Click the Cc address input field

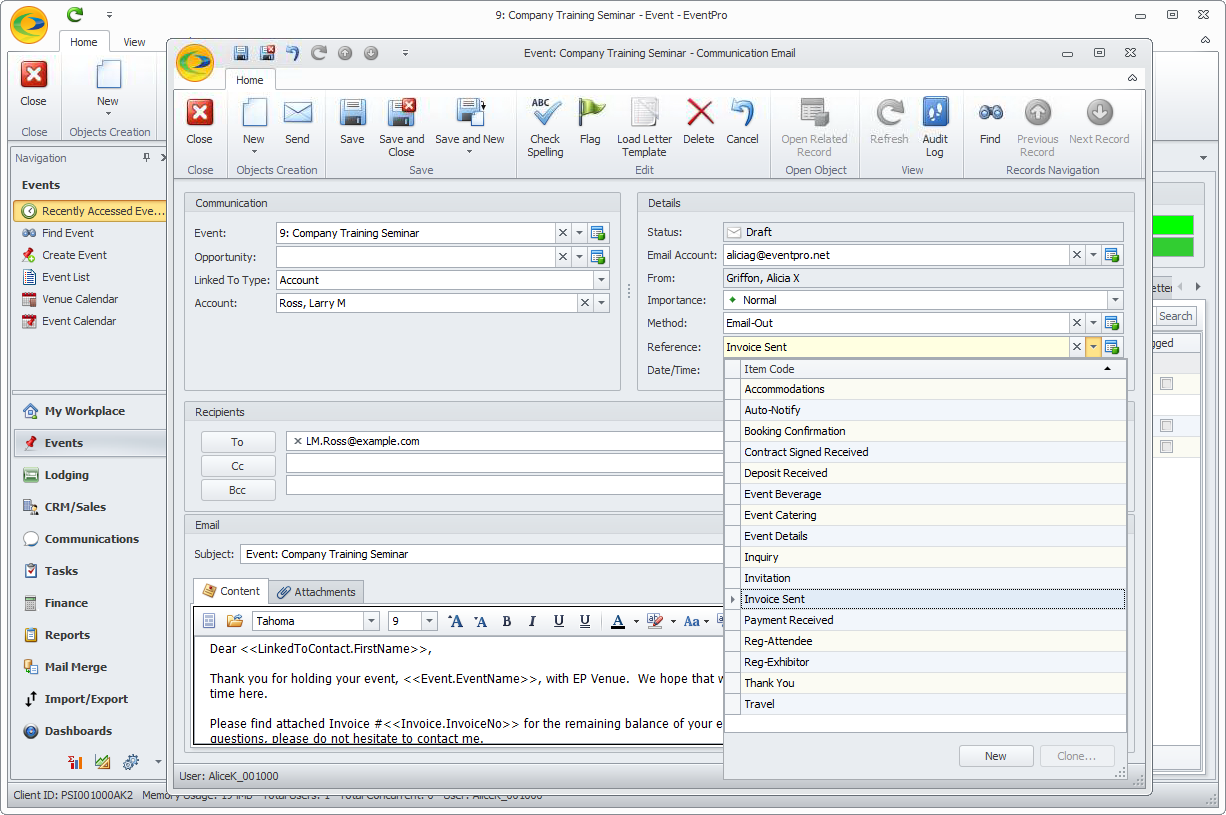point(504,465)
